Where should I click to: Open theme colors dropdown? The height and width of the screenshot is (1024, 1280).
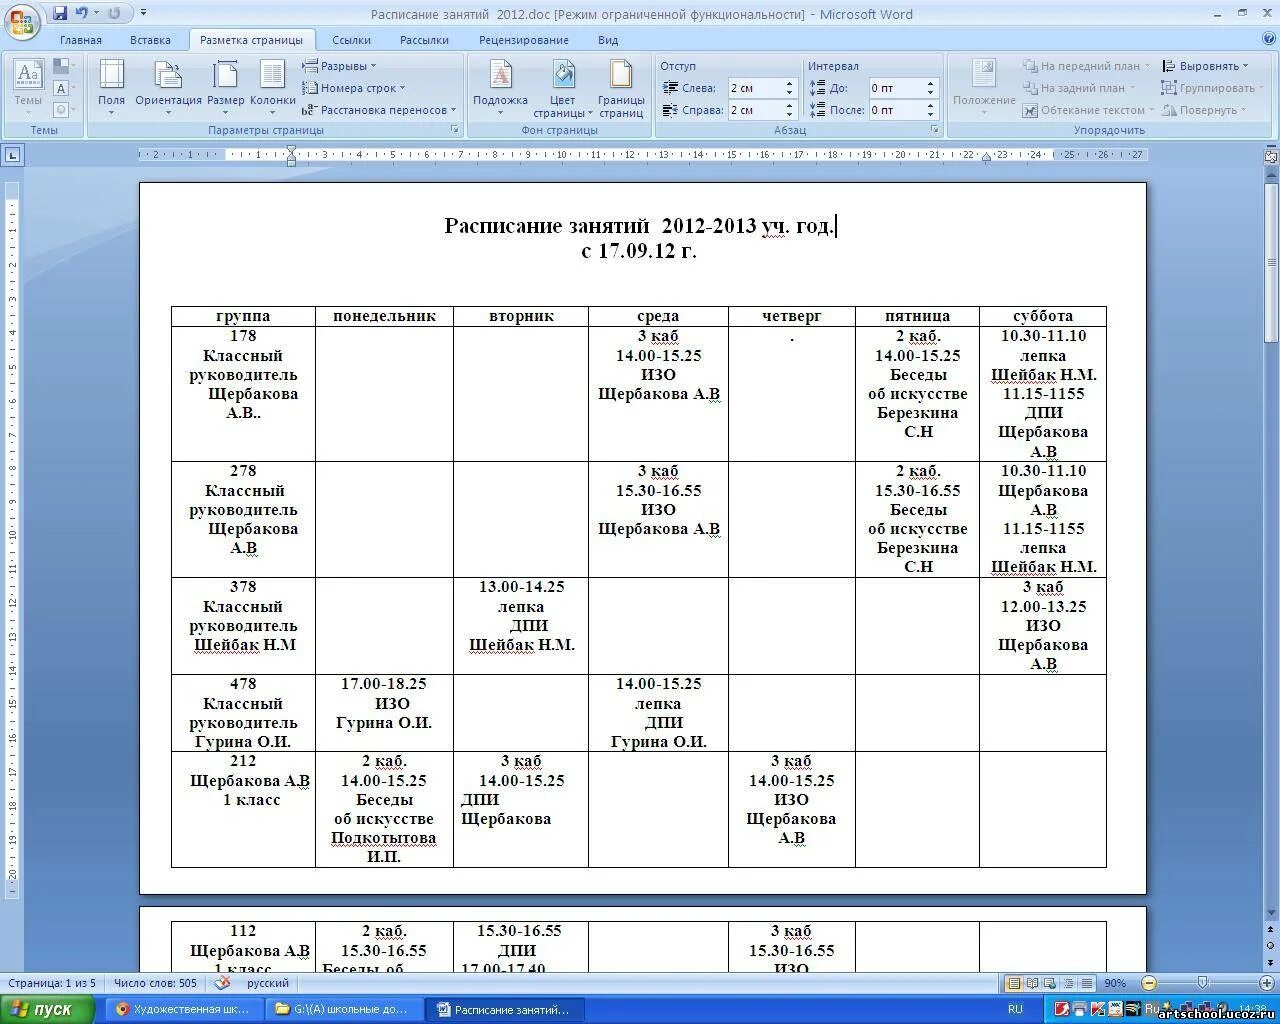pyautogui.click(x=64, y=67)
